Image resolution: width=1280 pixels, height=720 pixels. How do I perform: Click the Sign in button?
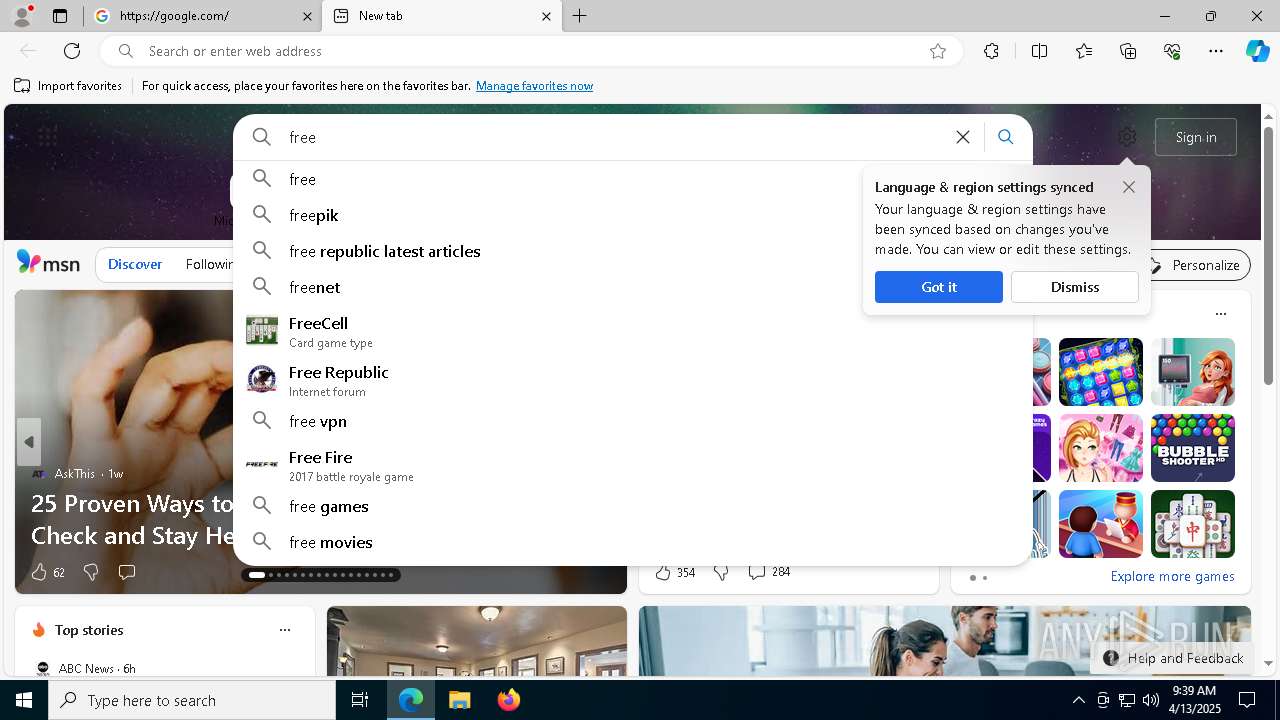click(1196, 137)
